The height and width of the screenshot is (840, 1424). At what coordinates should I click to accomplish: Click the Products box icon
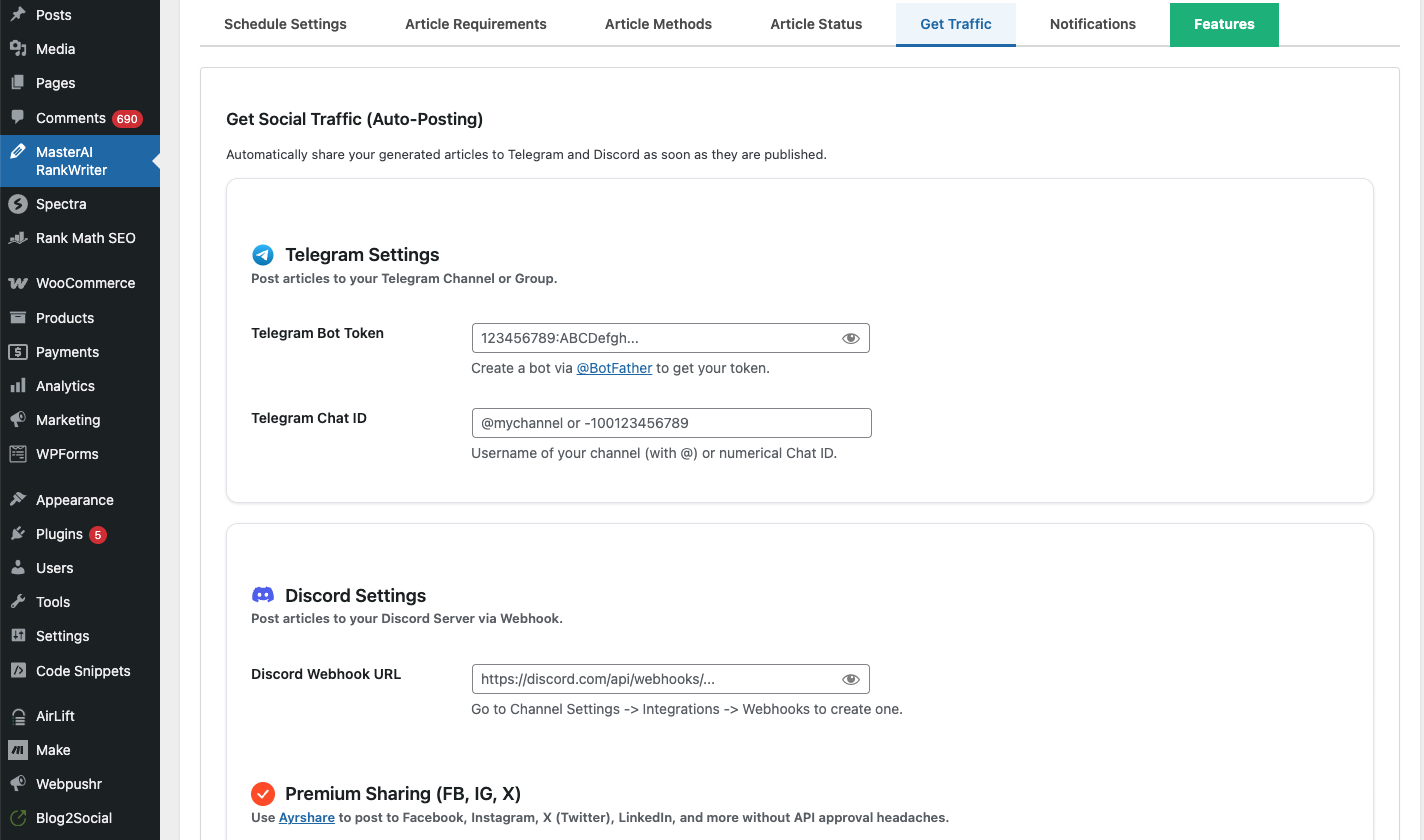(18, 318)
